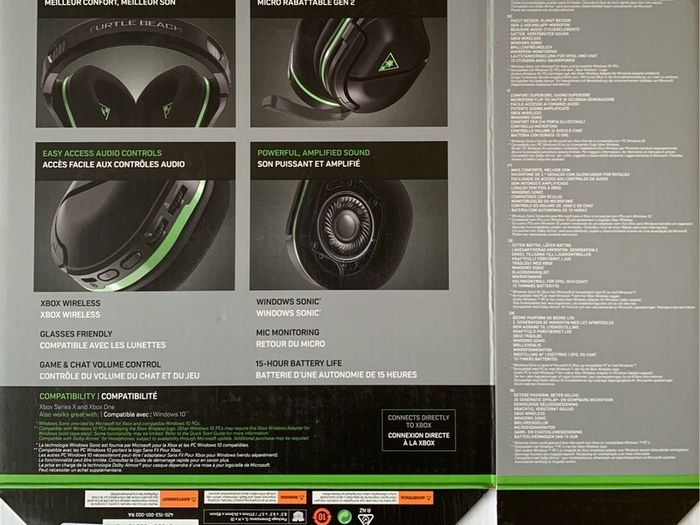700x525 pixels.
Task: Click the 'RETOUR DU MICRO' text
Action: (x=291, y=344)
